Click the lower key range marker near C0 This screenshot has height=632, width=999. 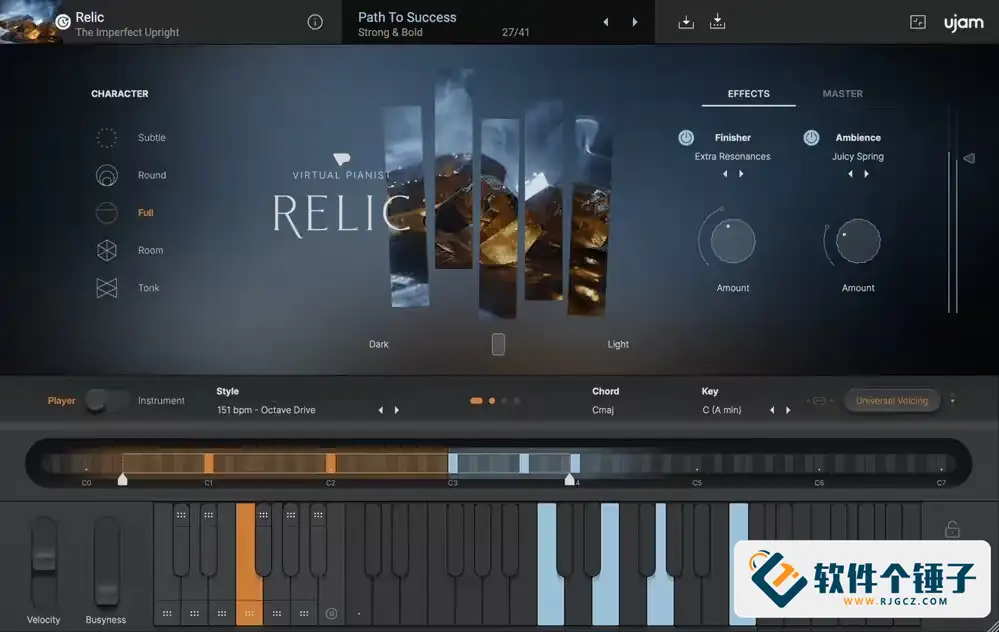click(x=122, y=479)
